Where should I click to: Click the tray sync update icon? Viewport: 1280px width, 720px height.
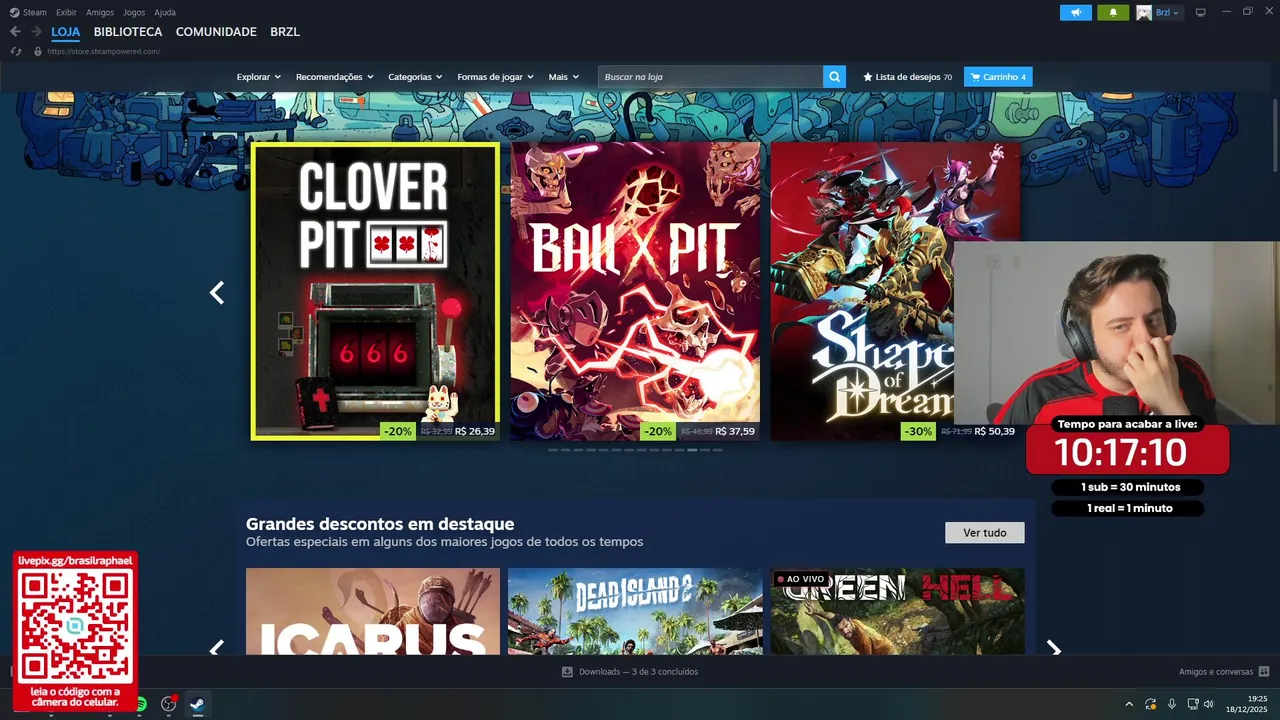(x=1151, y=704)
